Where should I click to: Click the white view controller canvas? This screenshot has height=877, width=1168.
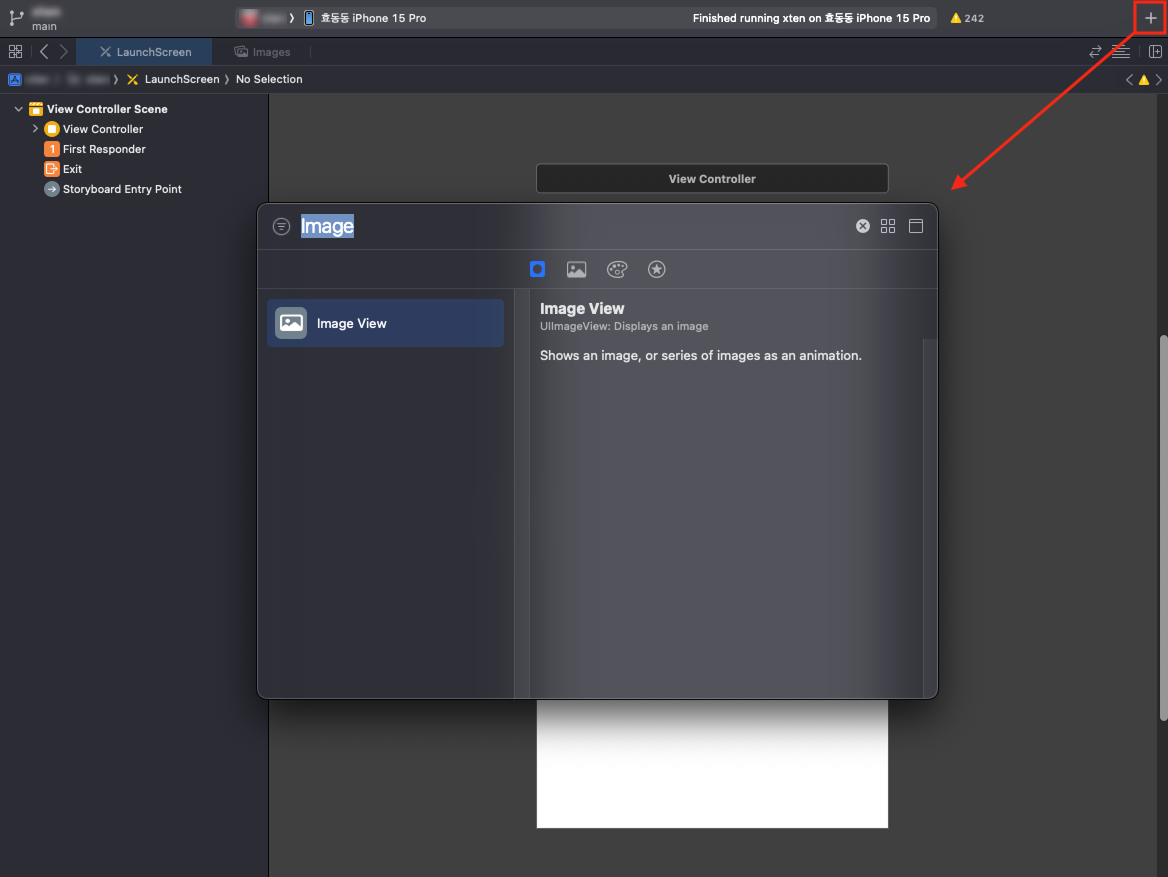(712, 764)
